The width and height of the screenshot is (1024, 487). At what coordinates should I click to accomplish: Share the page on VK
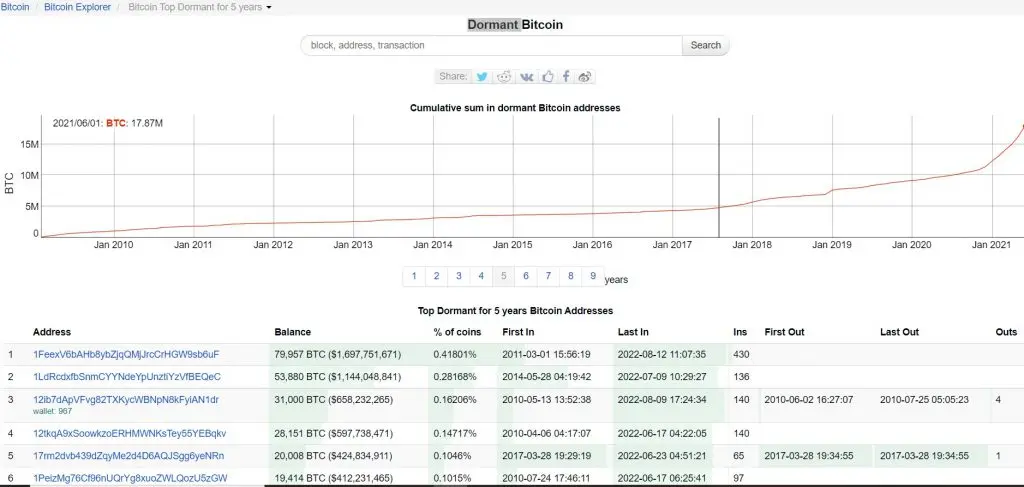pos(526,76)
